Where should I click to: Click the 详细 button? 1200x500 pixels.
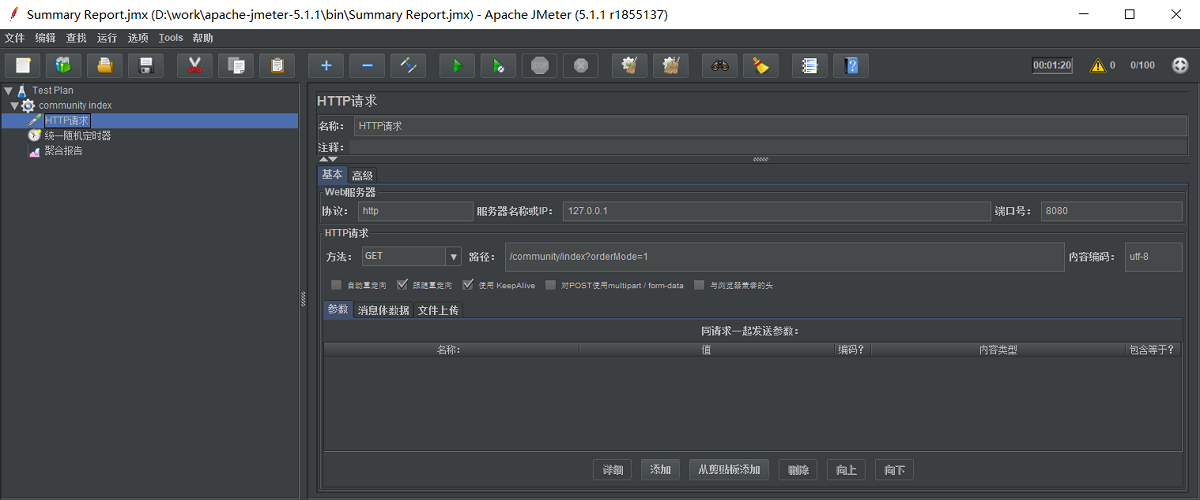(x=613, y=470)
